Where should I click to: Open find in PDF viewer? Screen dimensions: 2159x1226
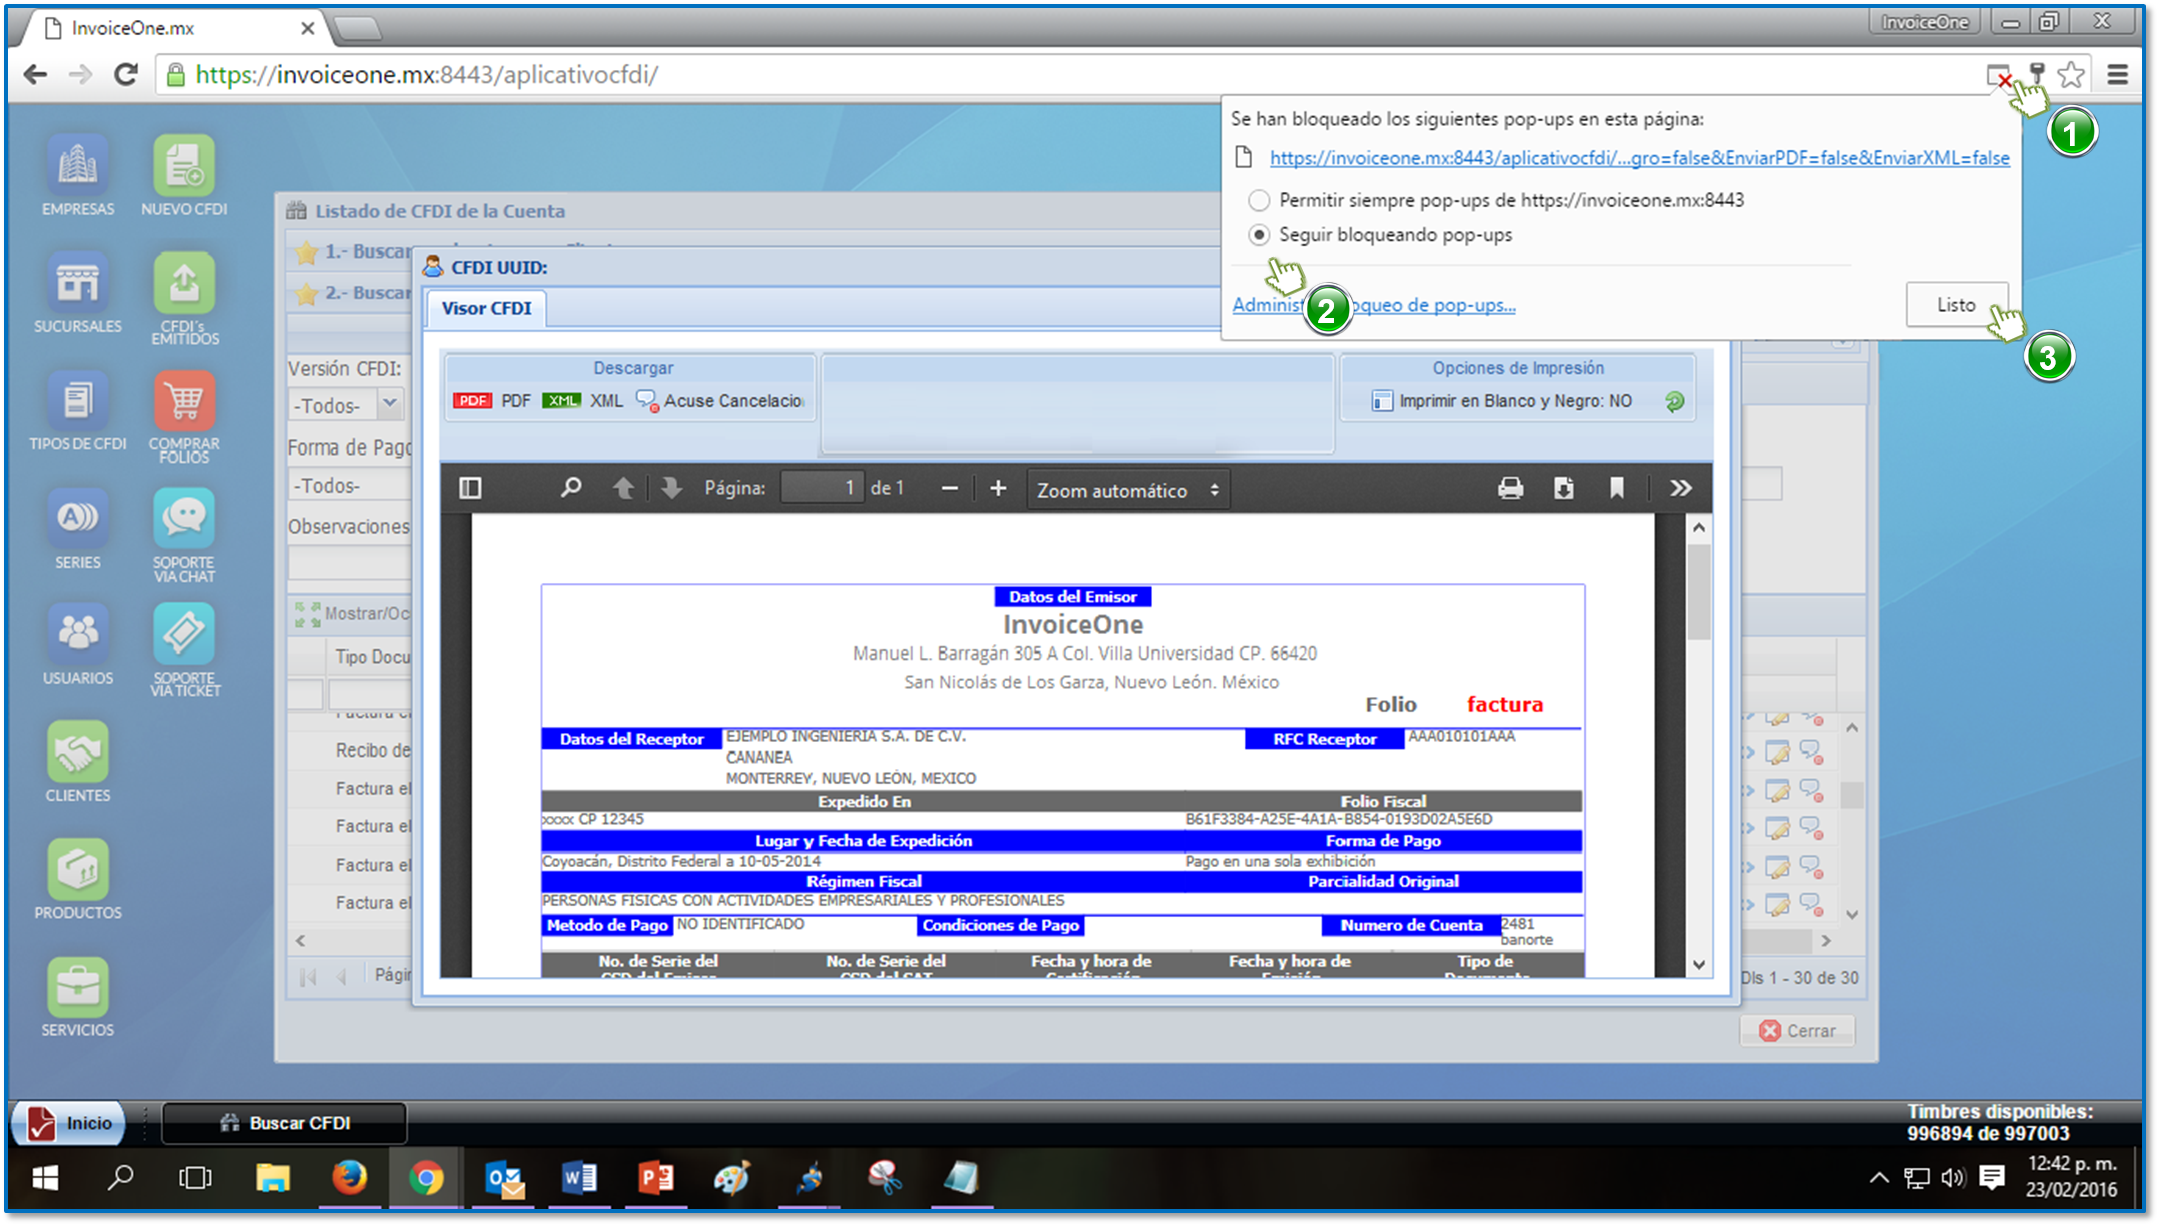click(571, 488)
